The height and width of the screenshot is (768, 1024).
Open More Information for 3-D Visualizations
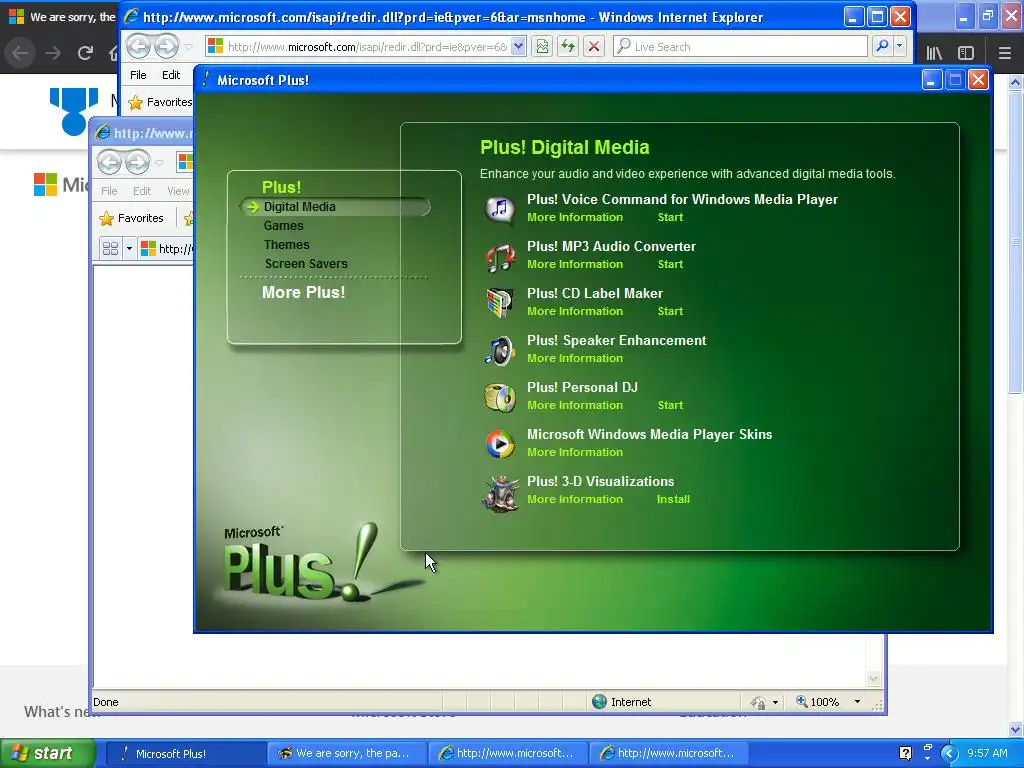575,499
